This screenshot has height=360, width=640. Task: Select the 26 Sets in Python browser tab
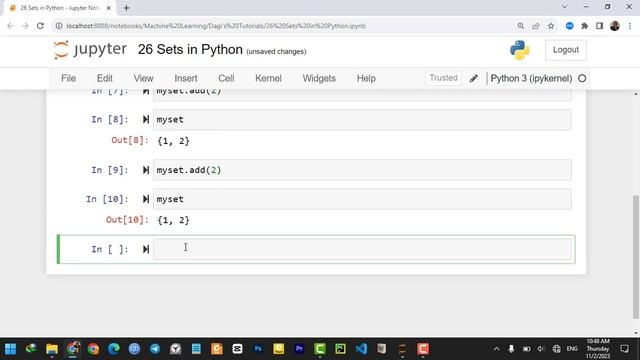pos(60,8)
